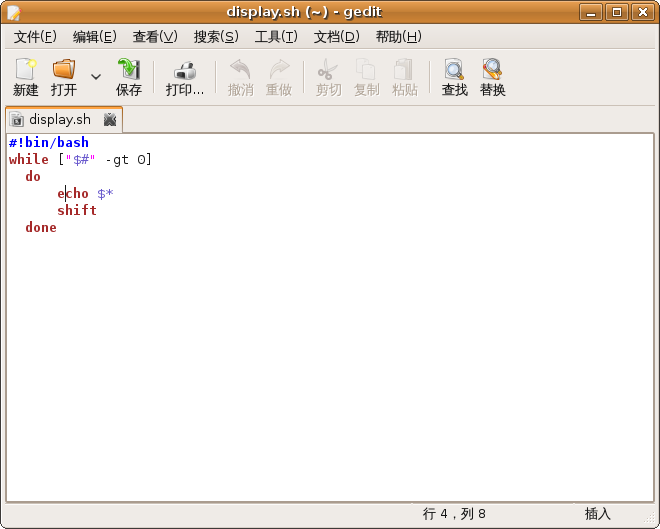
Task: Click the 'while' keyword in the code
Action: [x=29, y=159]
